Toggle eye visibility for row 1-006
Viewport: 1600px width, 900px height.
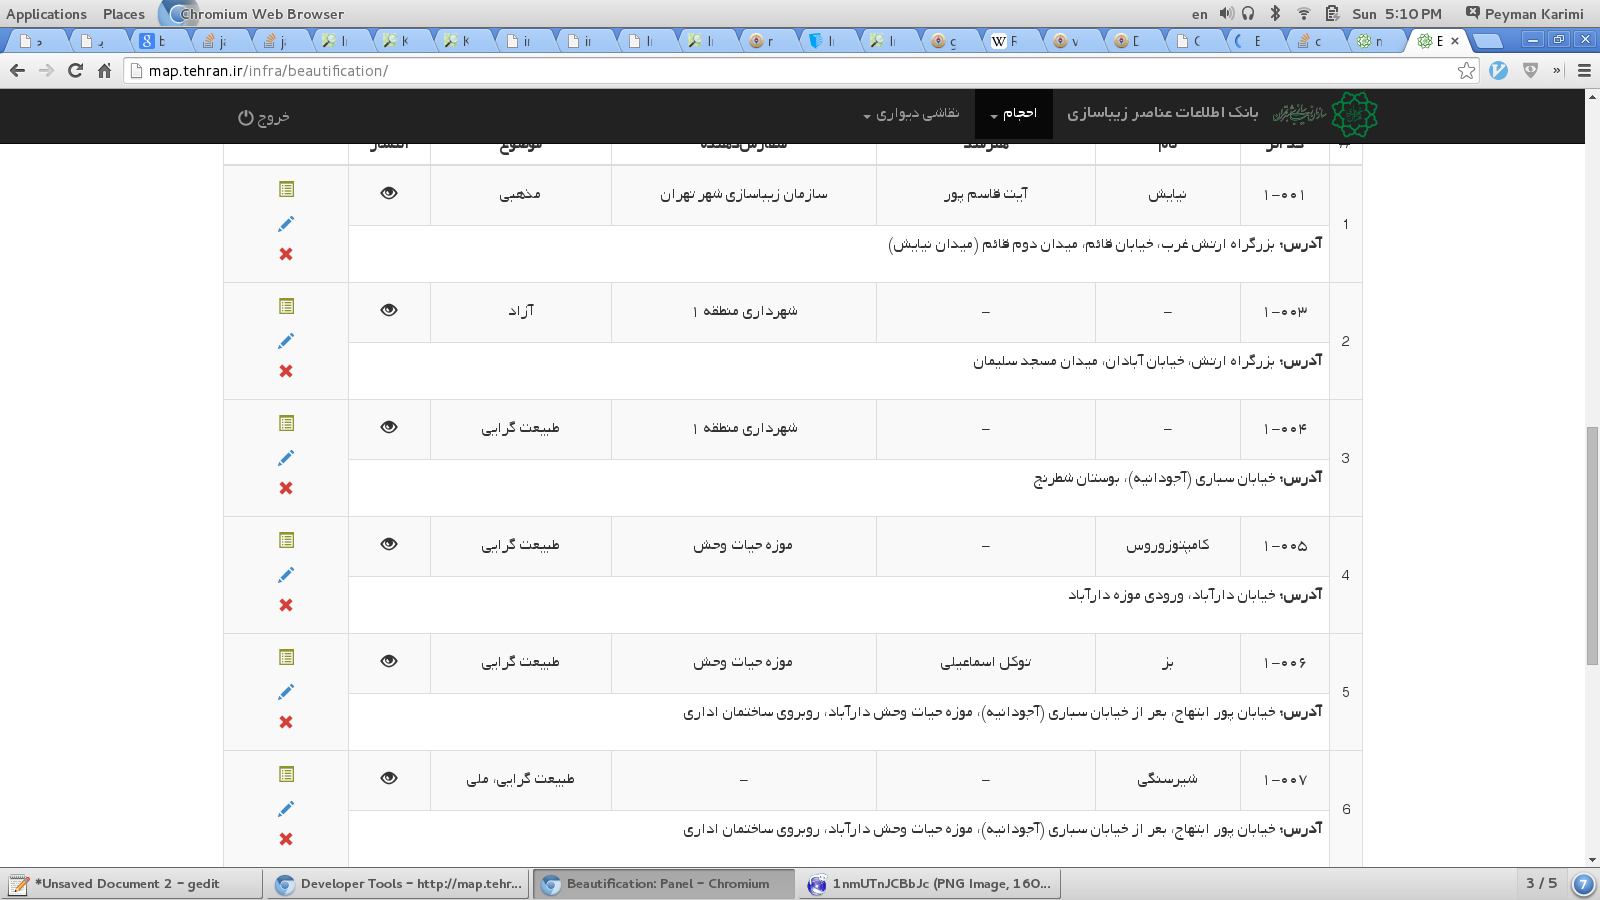pyautogui.click(x=389, y=661)
